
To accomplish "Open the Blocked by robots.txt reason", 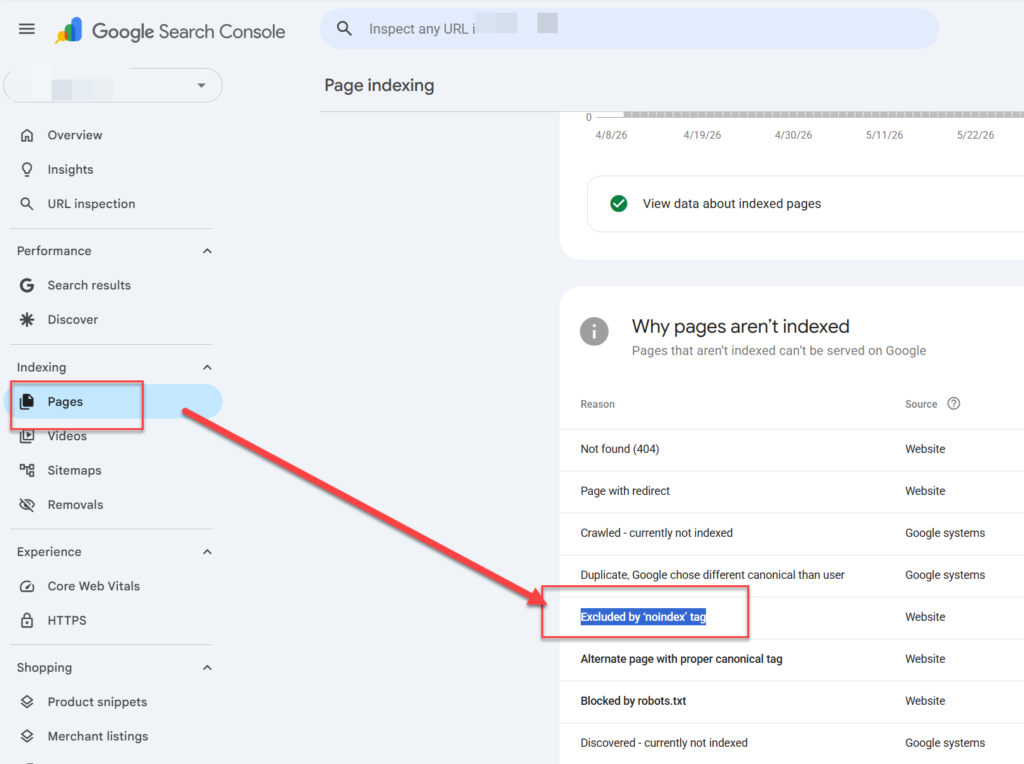I will (792, 701).
